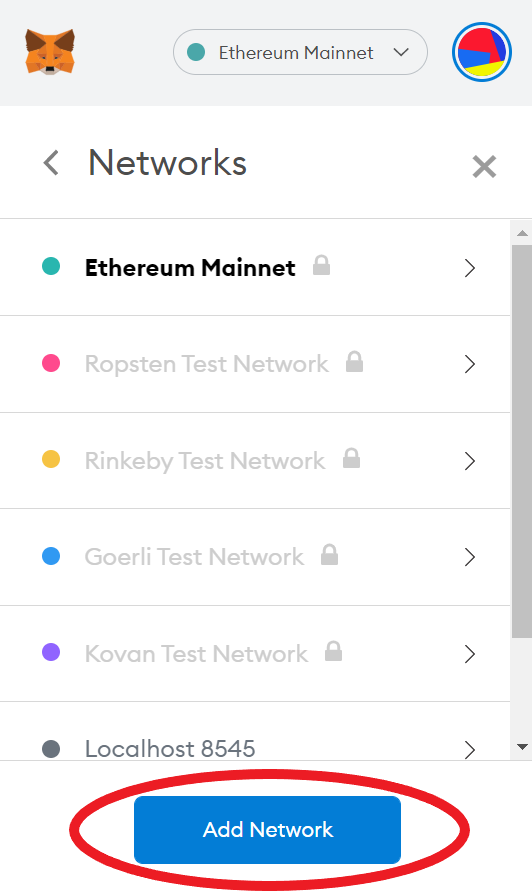Open the account avatar menu

pos(482,52)
